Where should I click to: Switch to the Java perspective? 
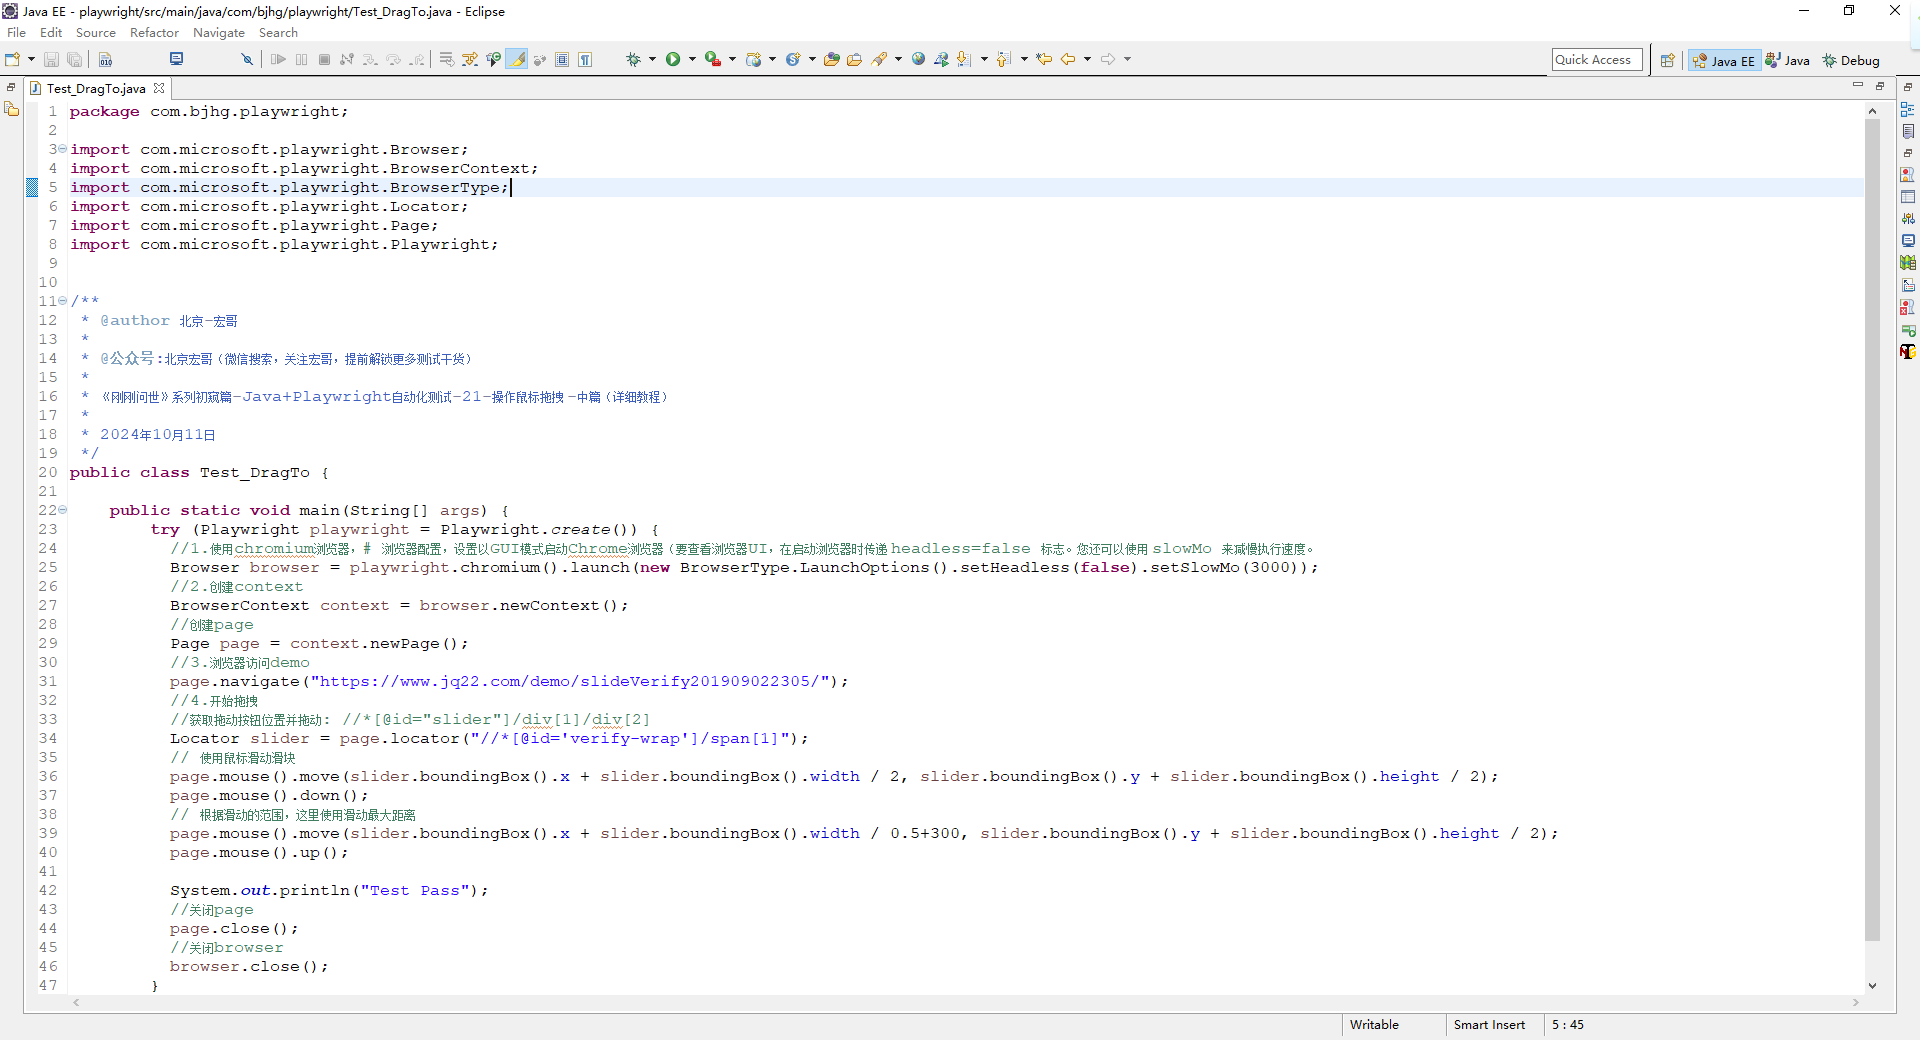1788,61
